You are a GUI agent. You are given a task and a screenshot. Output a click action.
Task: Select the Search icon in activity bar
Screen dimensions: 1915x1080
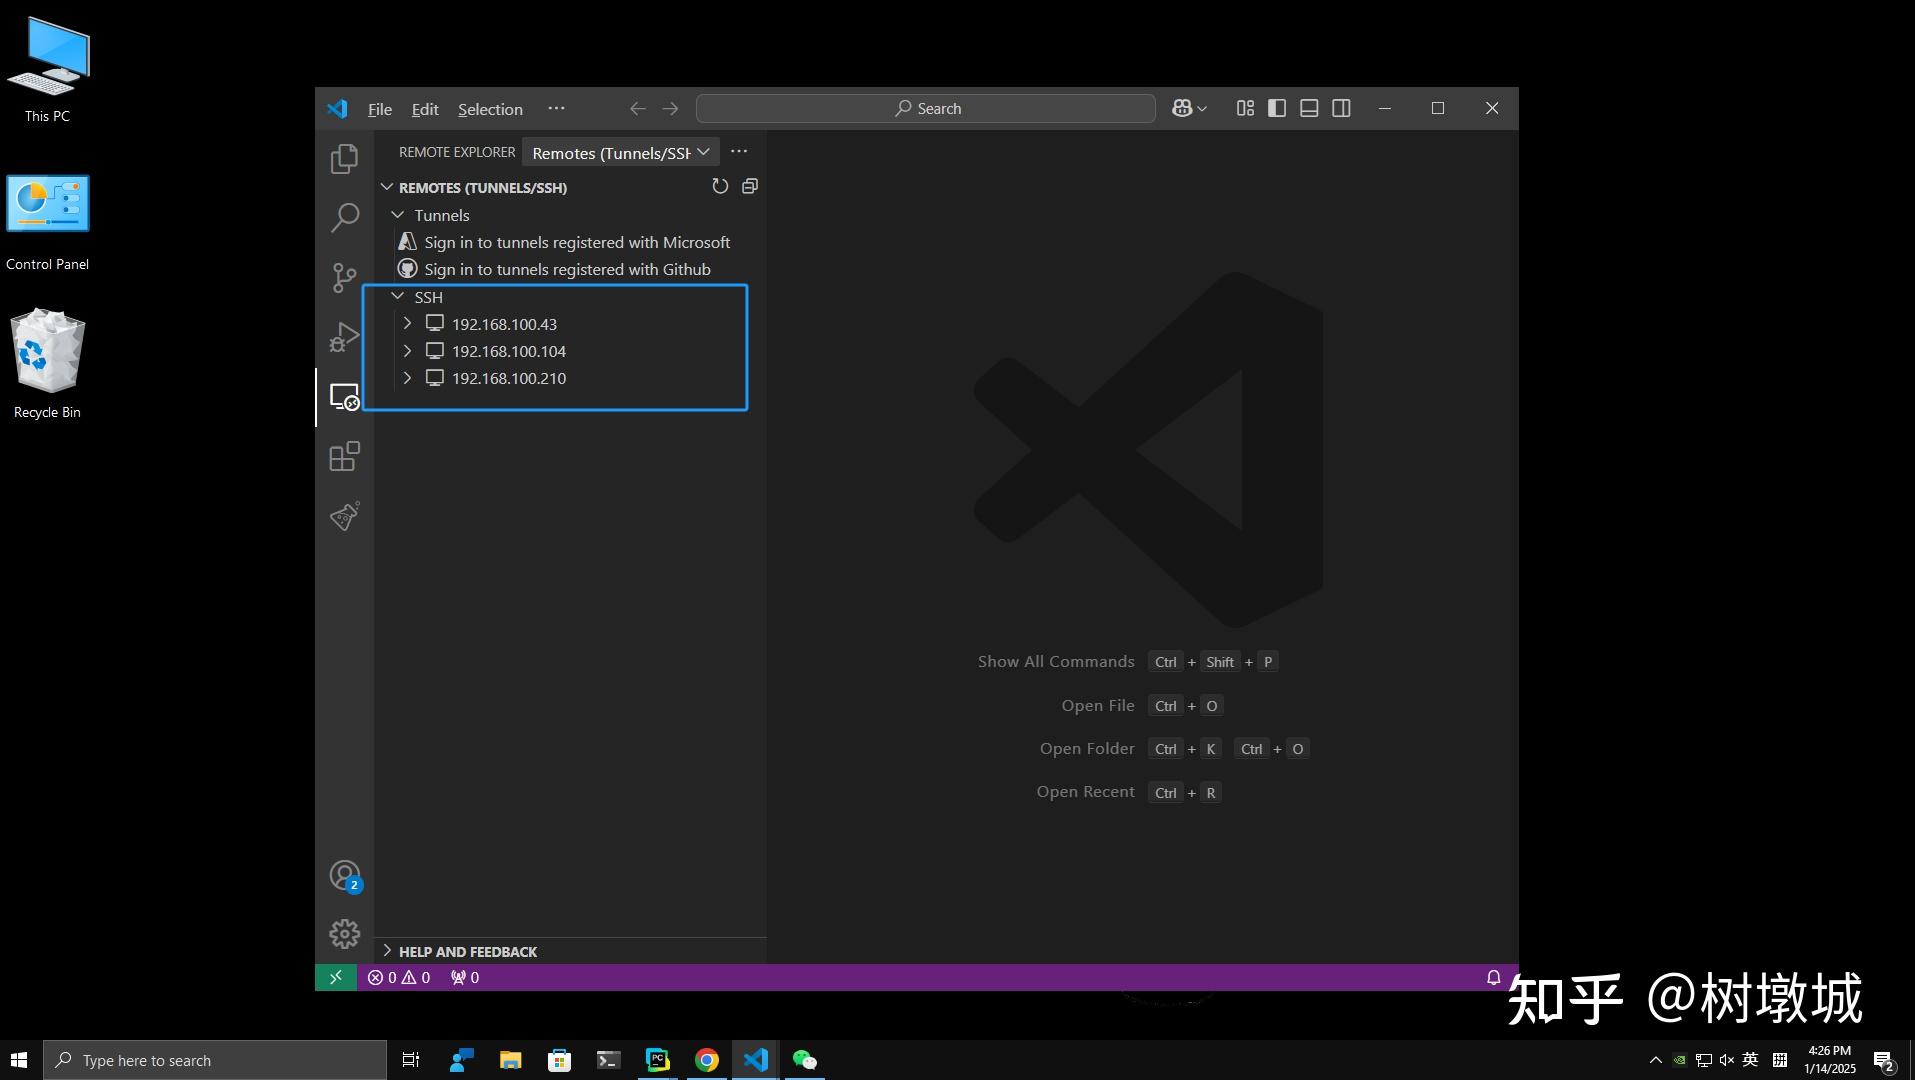tap(343, 217)
